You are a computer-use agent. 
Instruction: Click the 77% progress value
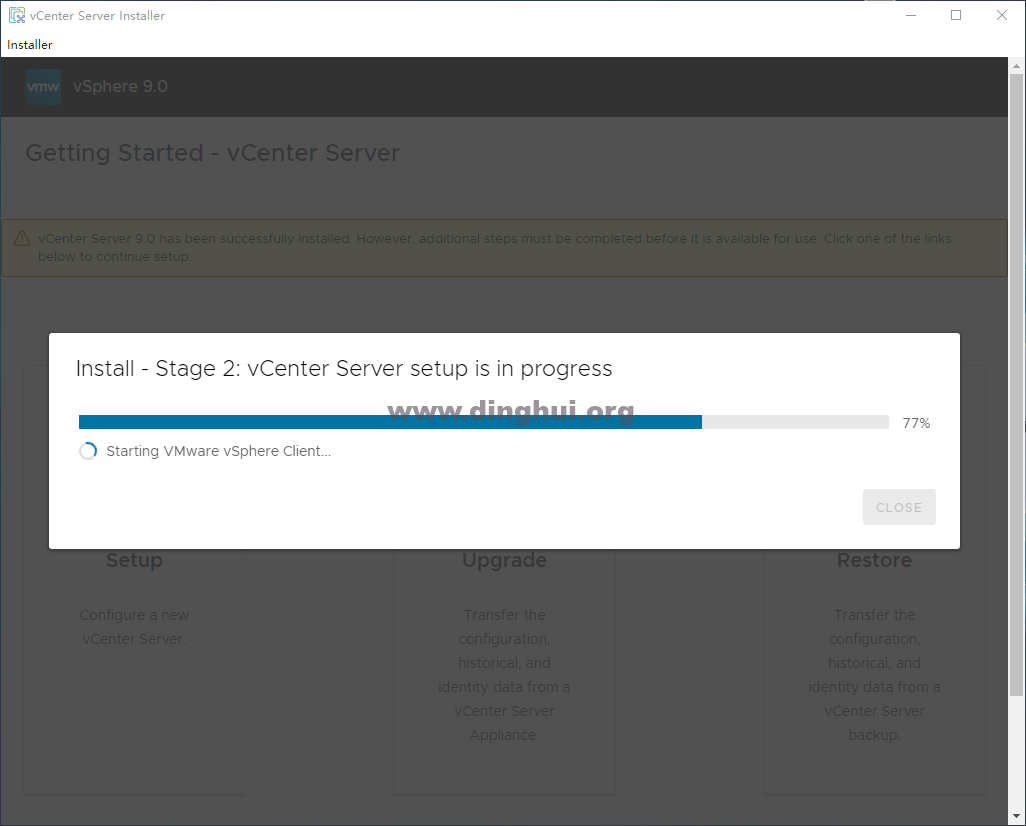(916, 423)
